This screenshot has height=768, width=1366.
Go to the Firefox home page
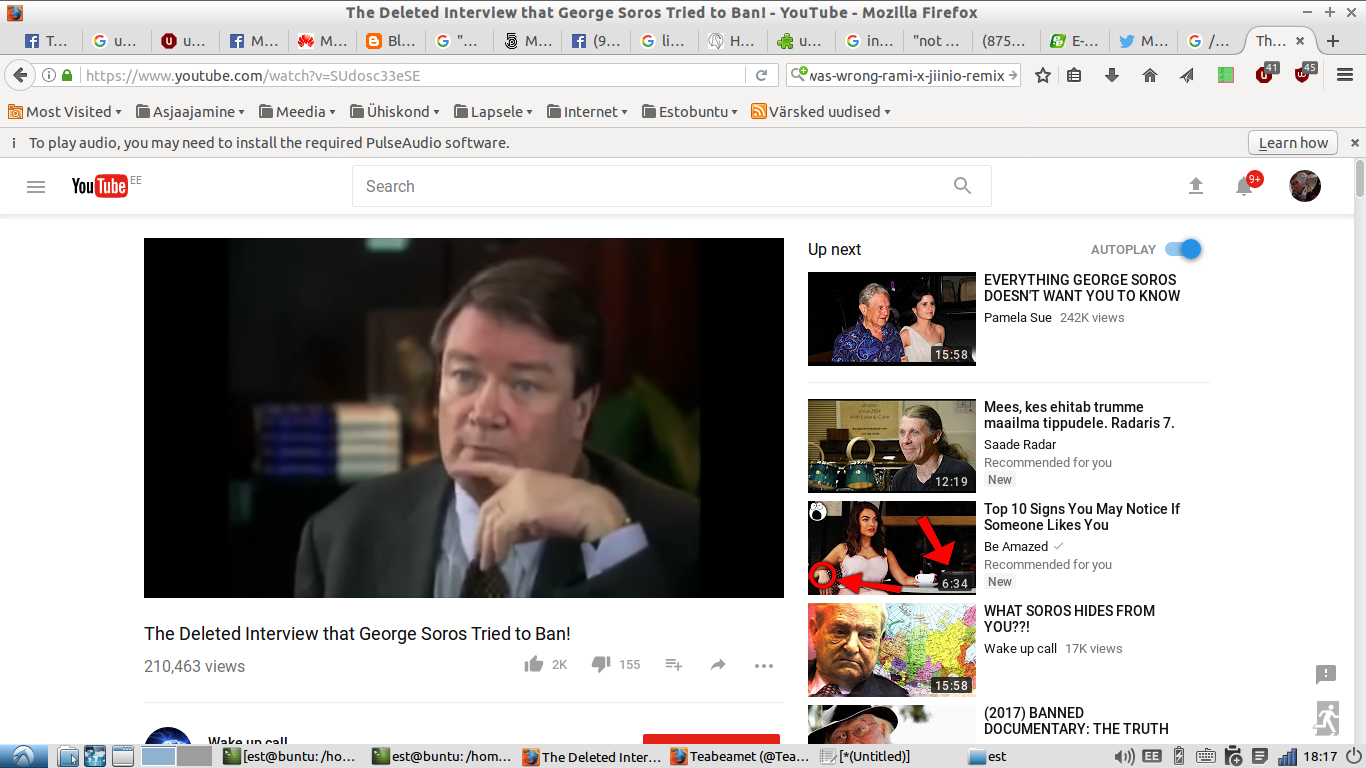[1149, 75]
